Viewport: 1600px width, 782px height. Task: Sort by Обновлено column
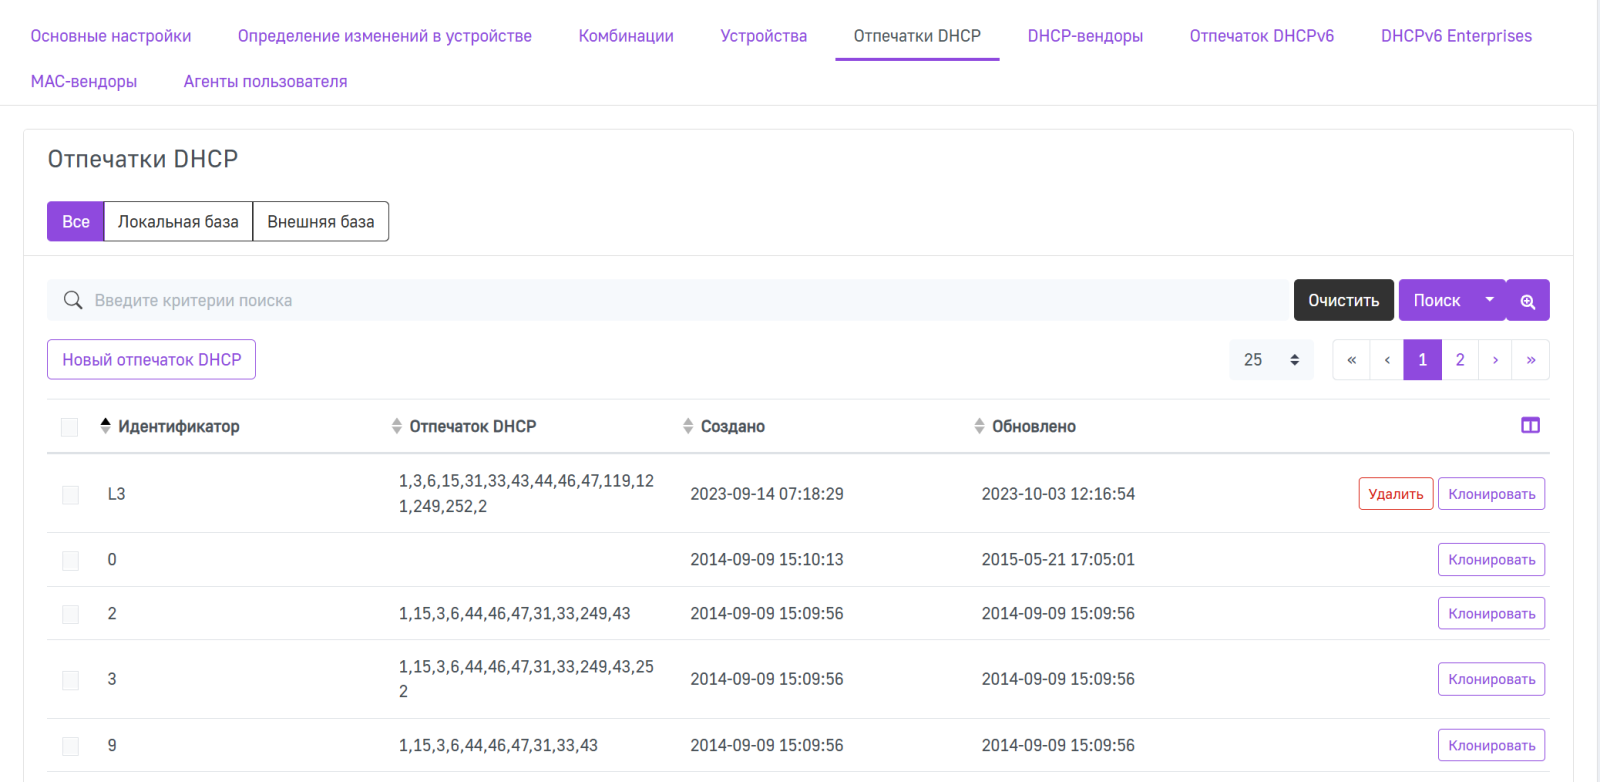(1033, 427)
